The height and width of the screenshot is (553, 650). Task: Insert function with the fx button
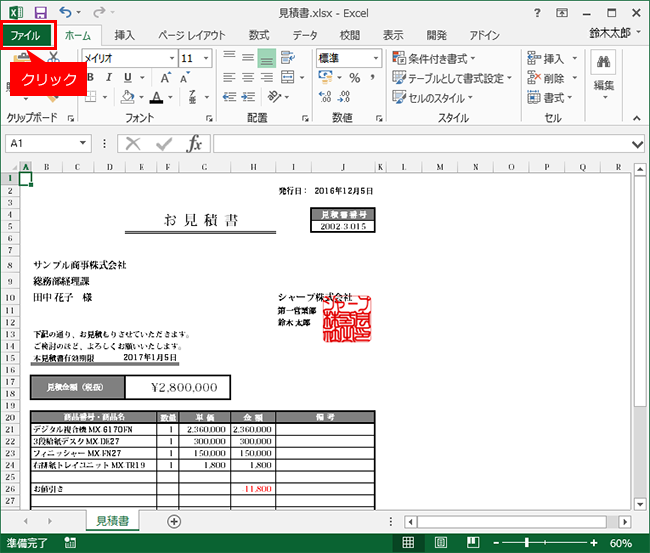click(x=194, y=143)
